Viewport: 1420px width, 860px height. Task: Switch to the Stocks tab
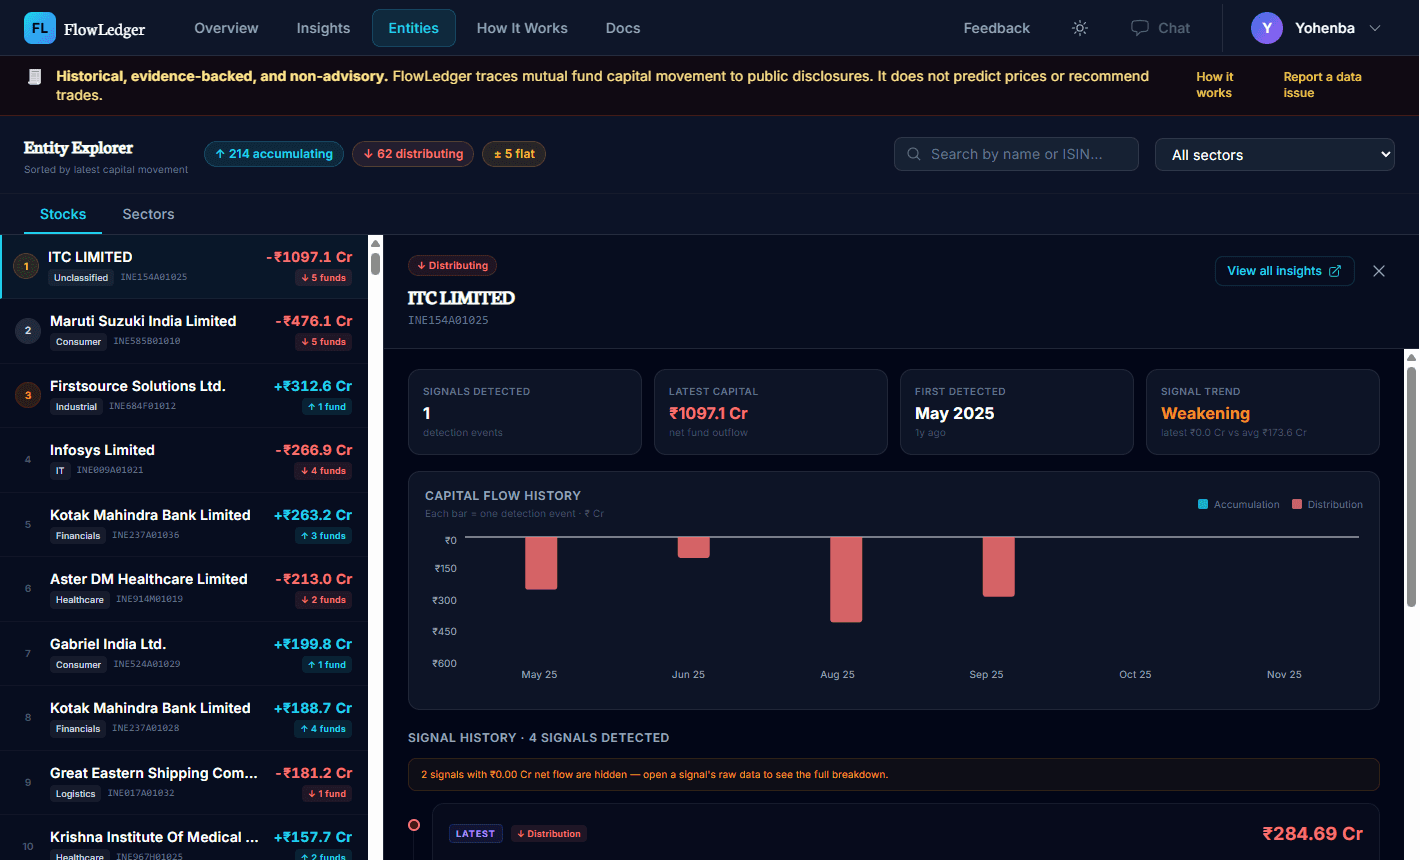[x=63, y=214]
